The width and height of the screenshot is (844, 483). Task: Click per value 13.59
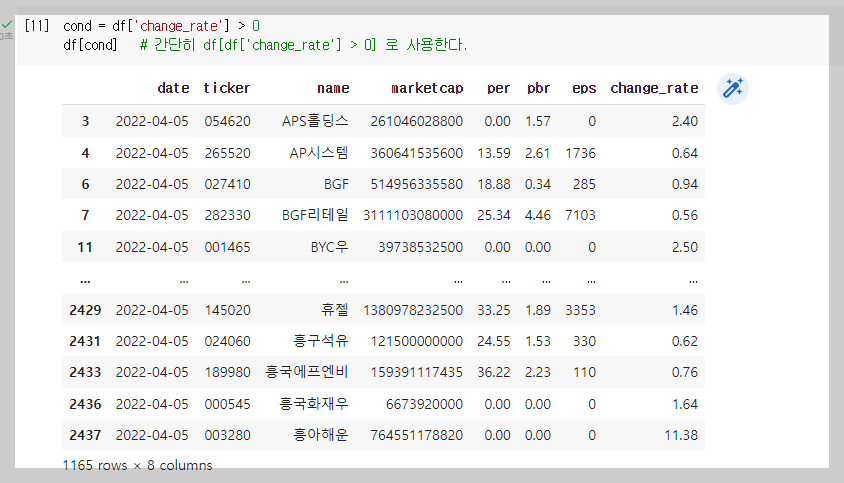tap(494, 153)
